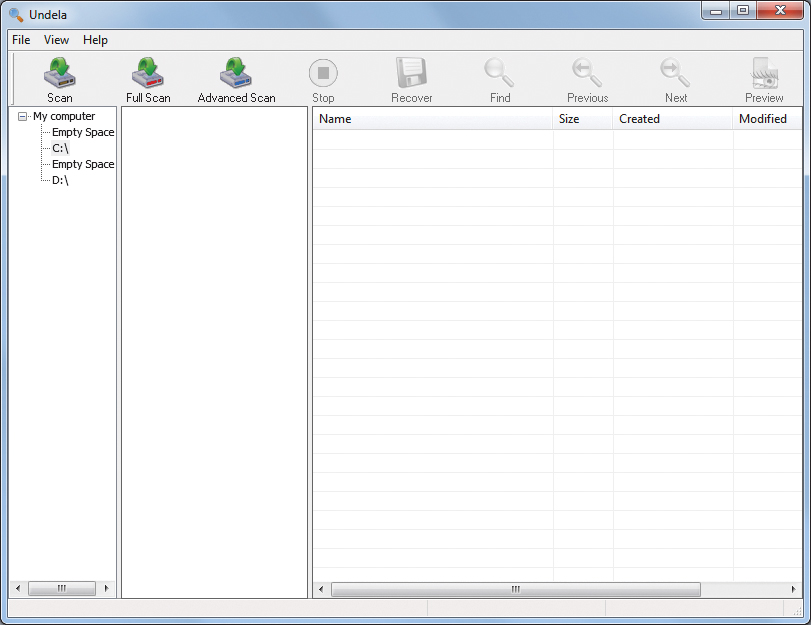Click tree panel's right scroll arrow

[107, 589]
